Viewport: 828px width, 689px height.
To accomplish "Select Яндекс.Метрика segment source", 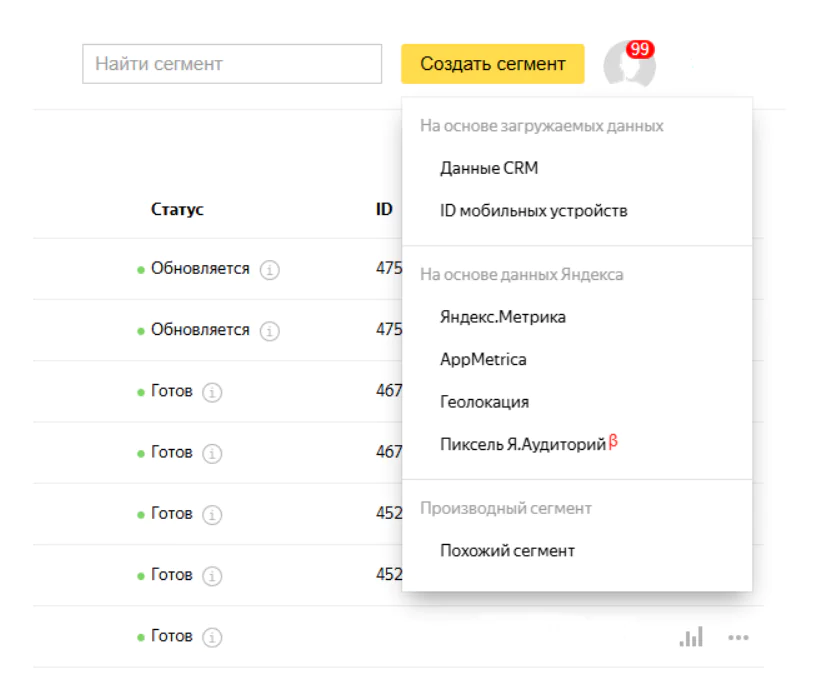I will click(503, 316).
